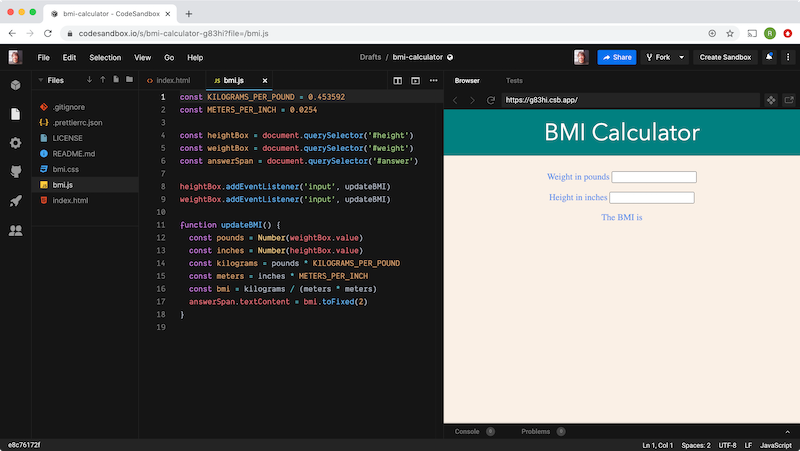
Task: Click the blue Share button
Action: [x=617, y=57]
